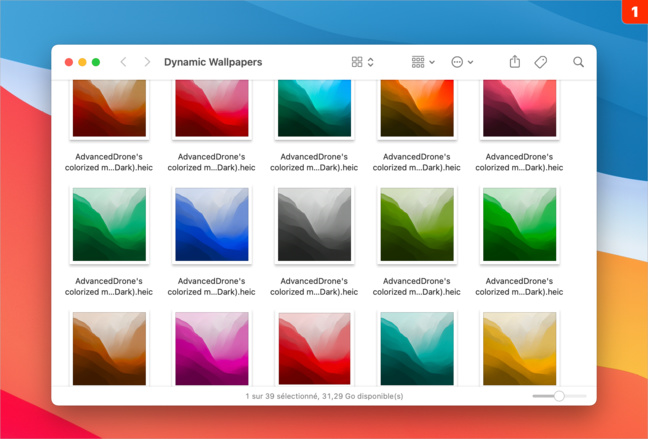Screen dimensions: 648x439
Task: Click the red close window button
Action: click(69, 62)
